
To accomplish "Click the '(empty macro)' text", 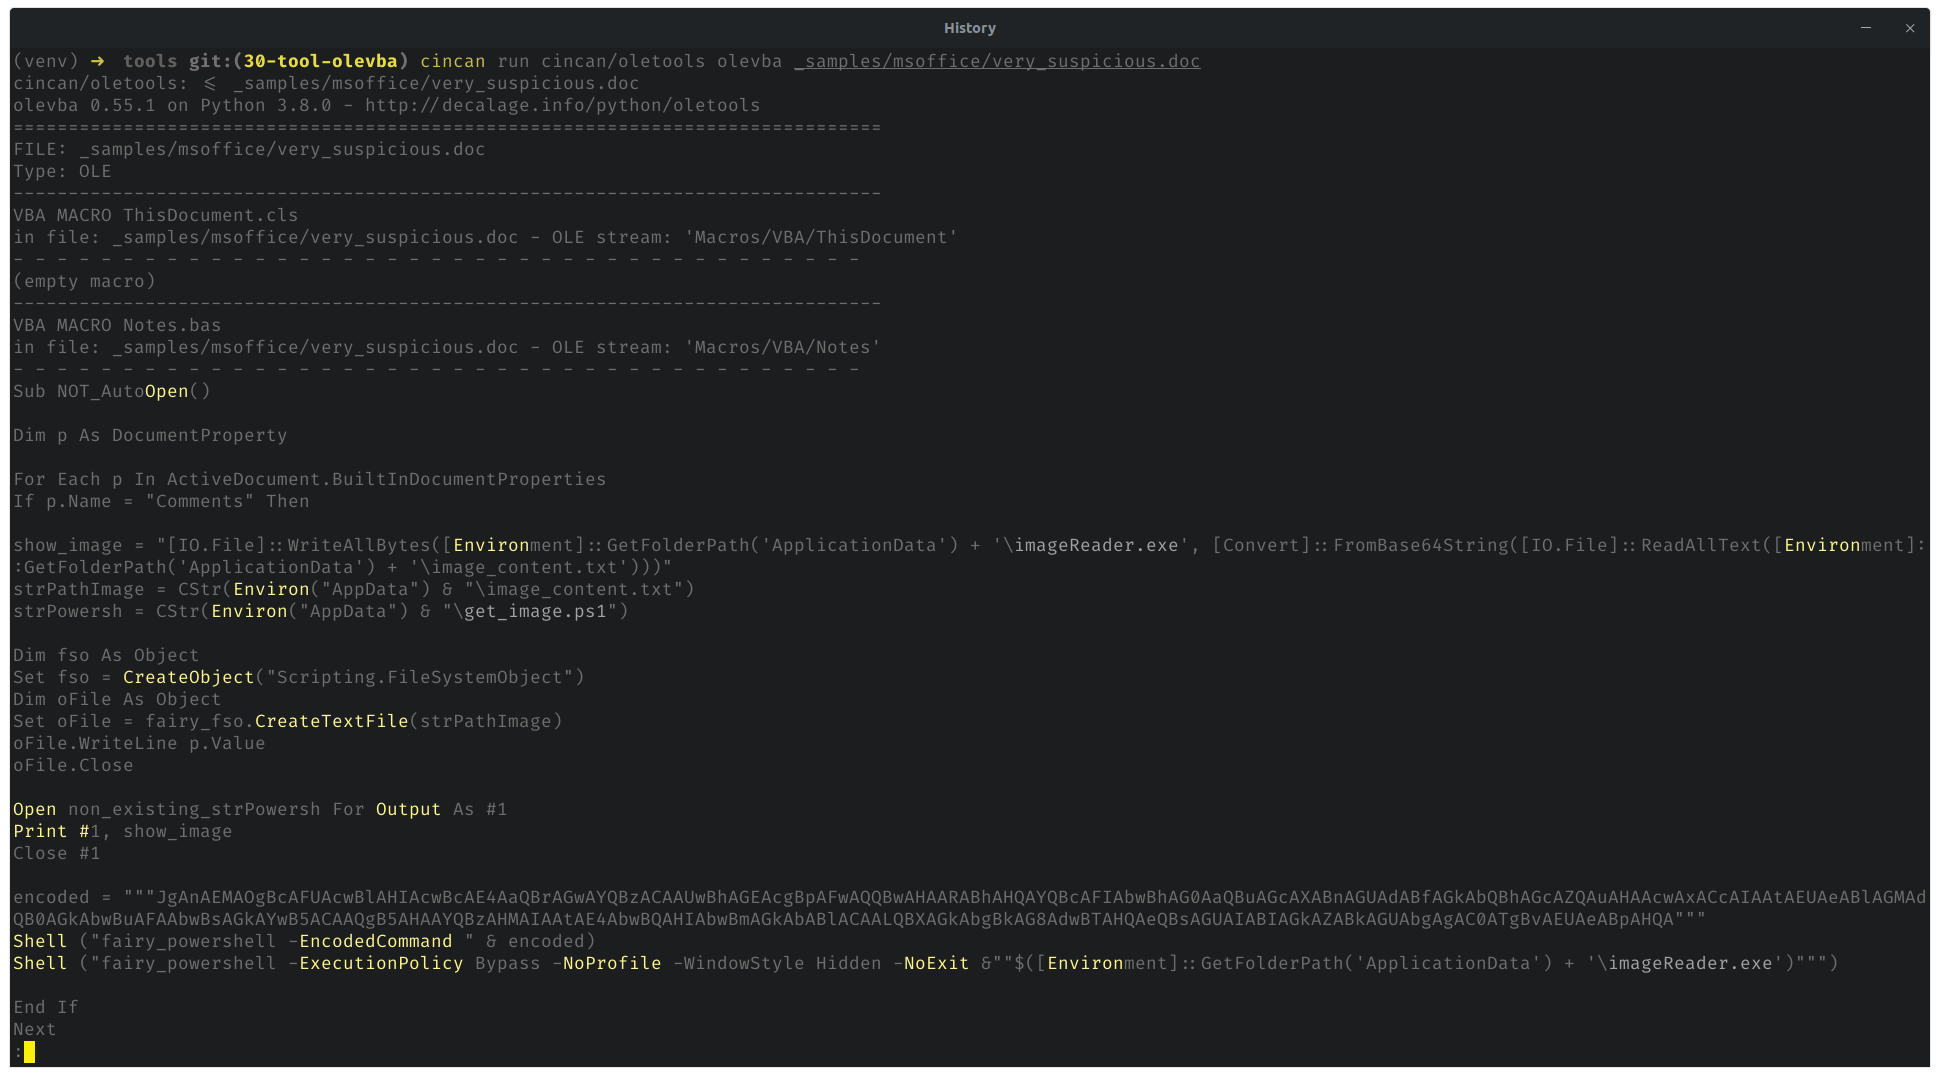I will [x=85, y=282].
